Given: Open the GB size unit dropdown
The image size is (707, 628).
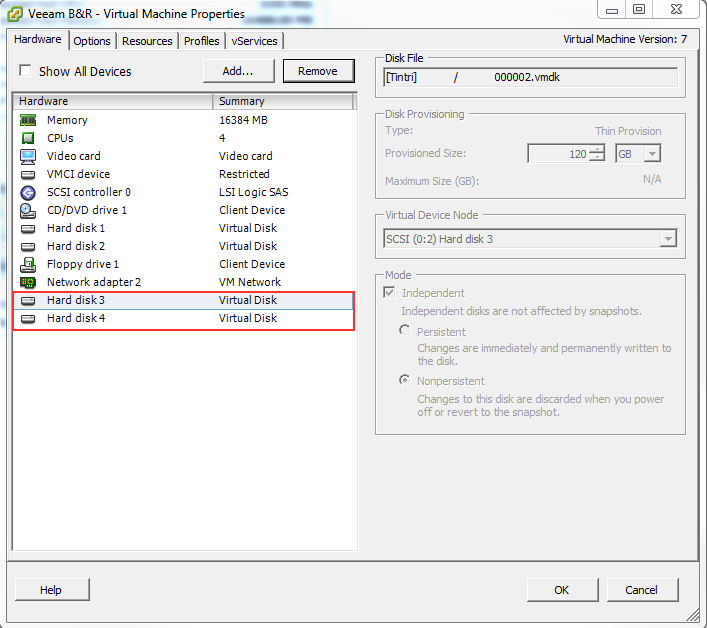Looking at the screenshot, I should [x=652, y=154].
